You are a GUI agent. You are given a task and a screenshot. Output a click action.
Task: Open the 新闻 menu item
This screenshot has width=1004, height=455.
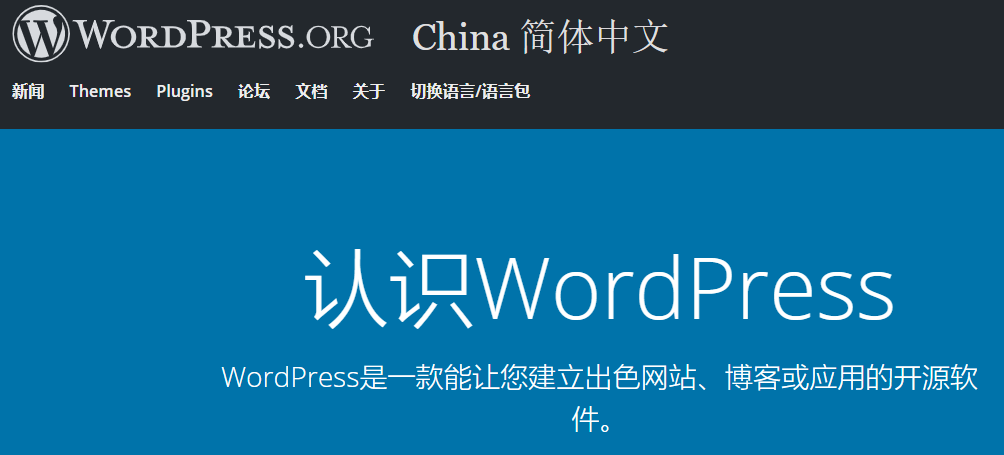click(28, 92)
